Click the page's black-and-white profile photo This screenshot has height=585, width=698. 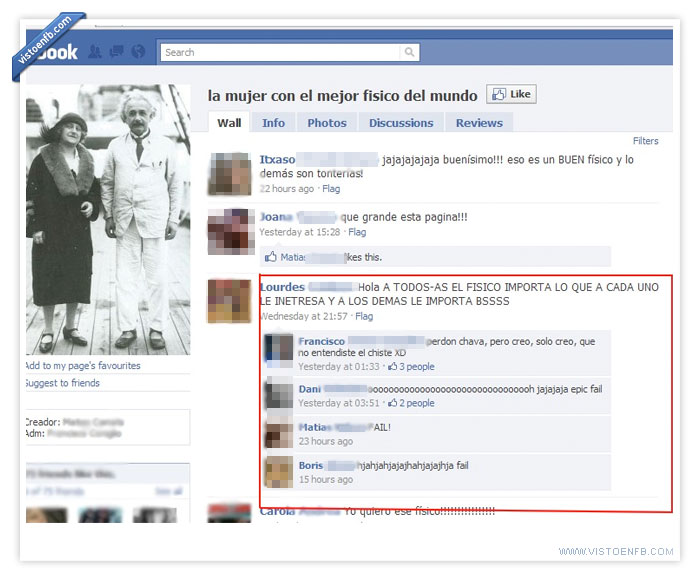pyautogui.click(x=108, y=219)
